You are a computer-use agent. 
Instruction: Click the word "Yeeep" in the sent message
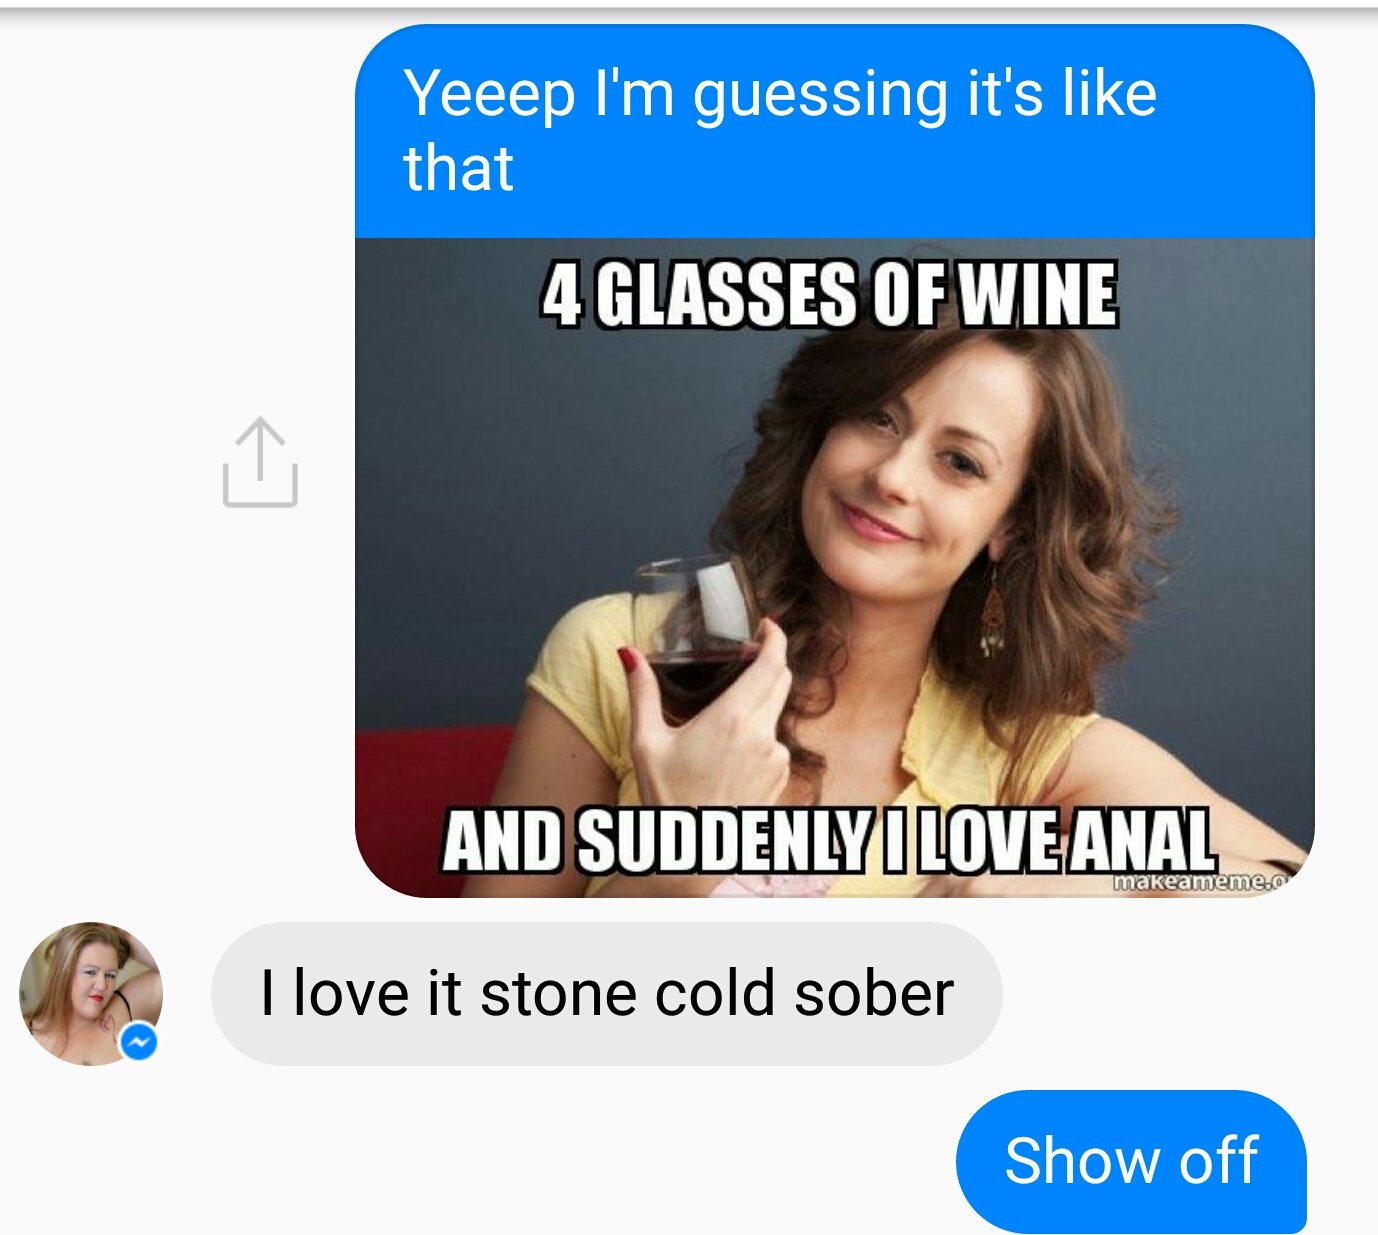pos(489,95)
